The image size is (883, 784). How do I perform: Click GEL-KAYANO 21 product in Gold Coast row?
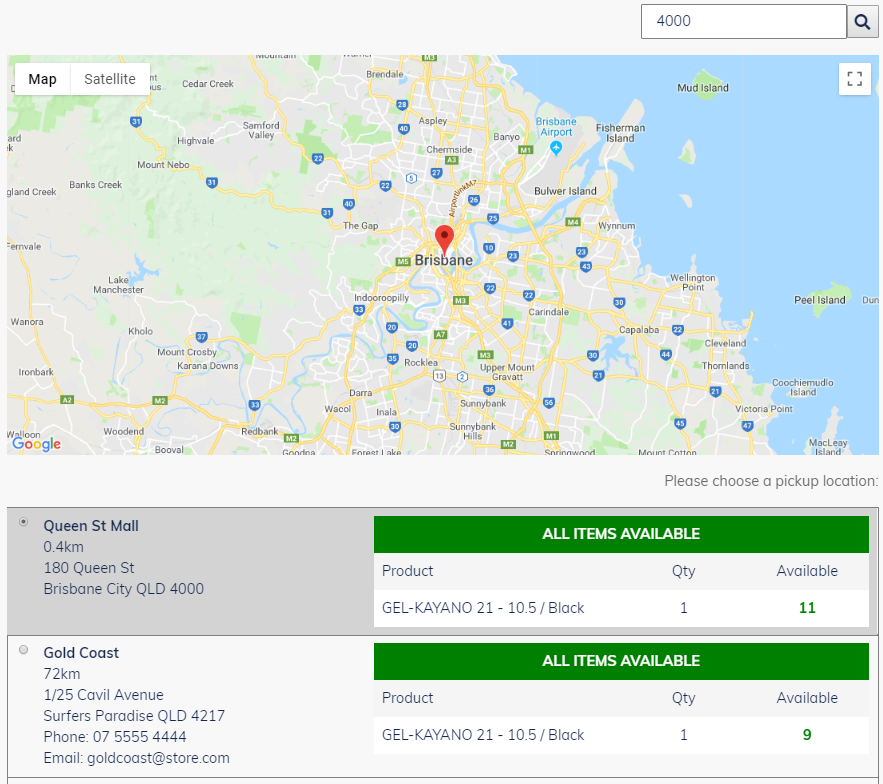483,735
